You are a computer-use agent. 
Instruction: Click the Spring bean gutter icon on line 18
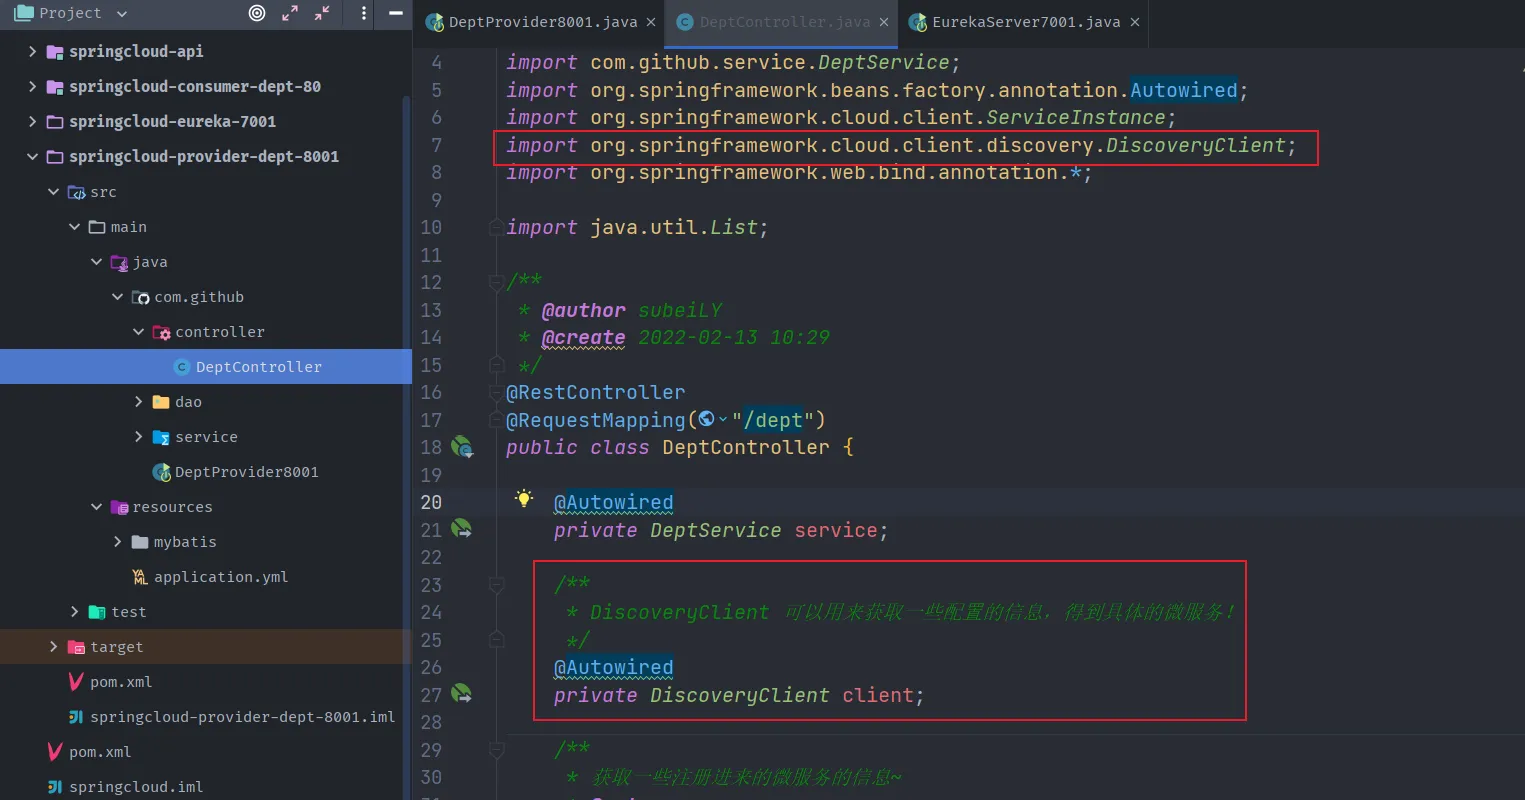pyautogui.click(x=462, y=447)
